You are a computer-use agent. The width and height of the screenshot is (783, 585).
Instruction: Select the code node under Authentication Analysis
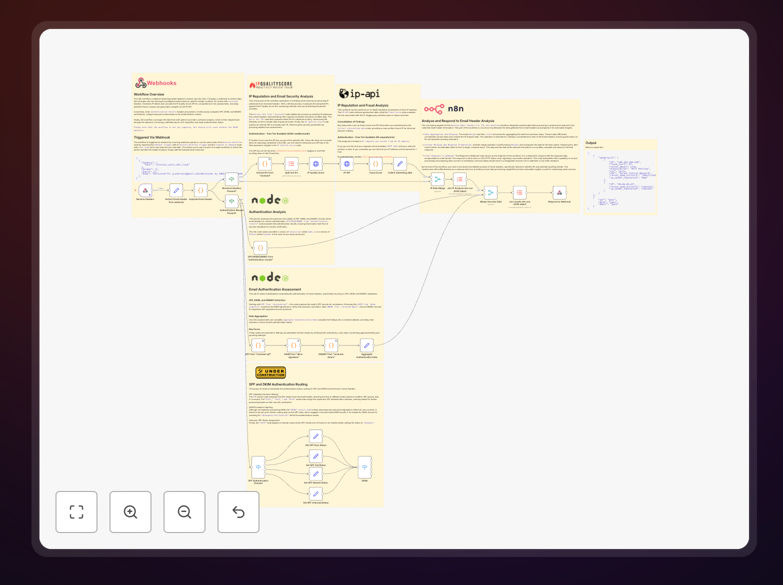pos(260,248)
